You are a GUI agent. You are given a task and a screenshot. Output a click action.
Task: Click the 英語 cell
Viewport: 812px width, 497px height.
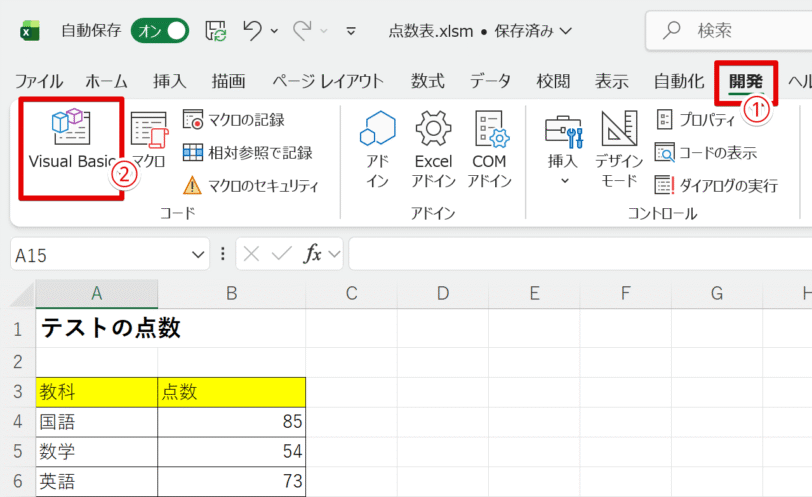click(x=97, y=481)
